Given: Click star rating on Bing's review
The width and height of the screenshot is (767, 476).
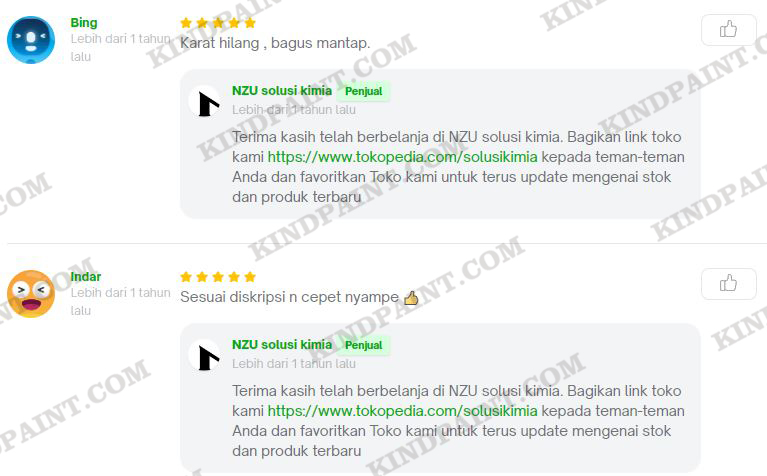Looking at the screenshot, I should 218,23.
